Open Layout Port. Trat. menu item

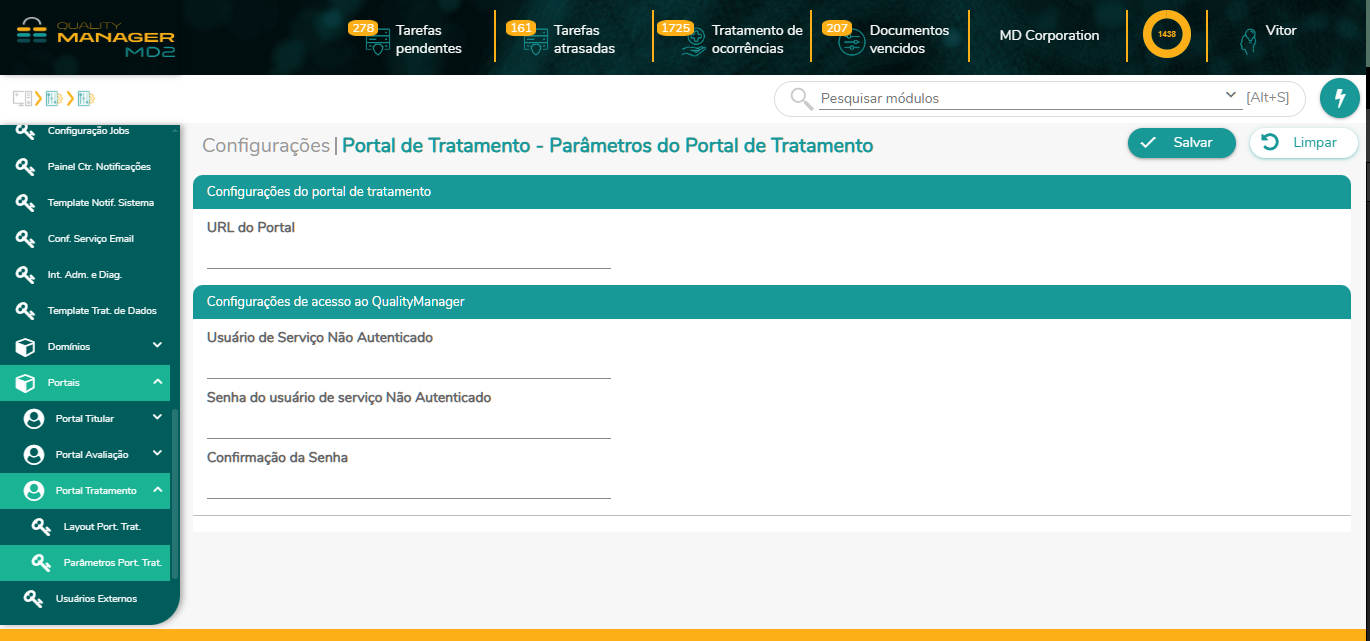pyautogui.click(x=85, y=527)
